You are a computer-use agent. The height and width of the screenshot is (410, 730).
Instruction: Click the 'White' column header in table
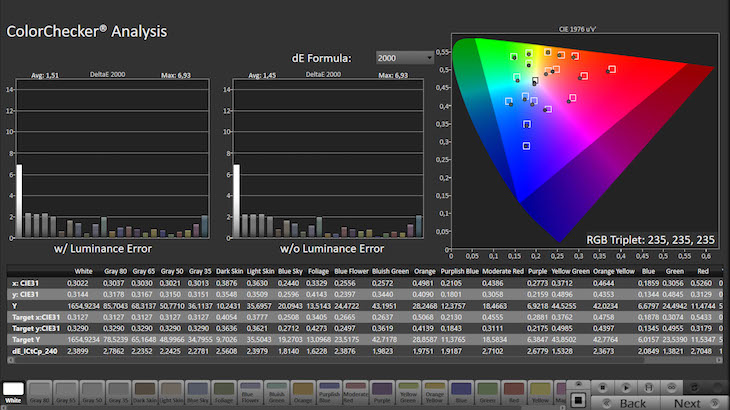pyautogui.click(x=83, y=271)
